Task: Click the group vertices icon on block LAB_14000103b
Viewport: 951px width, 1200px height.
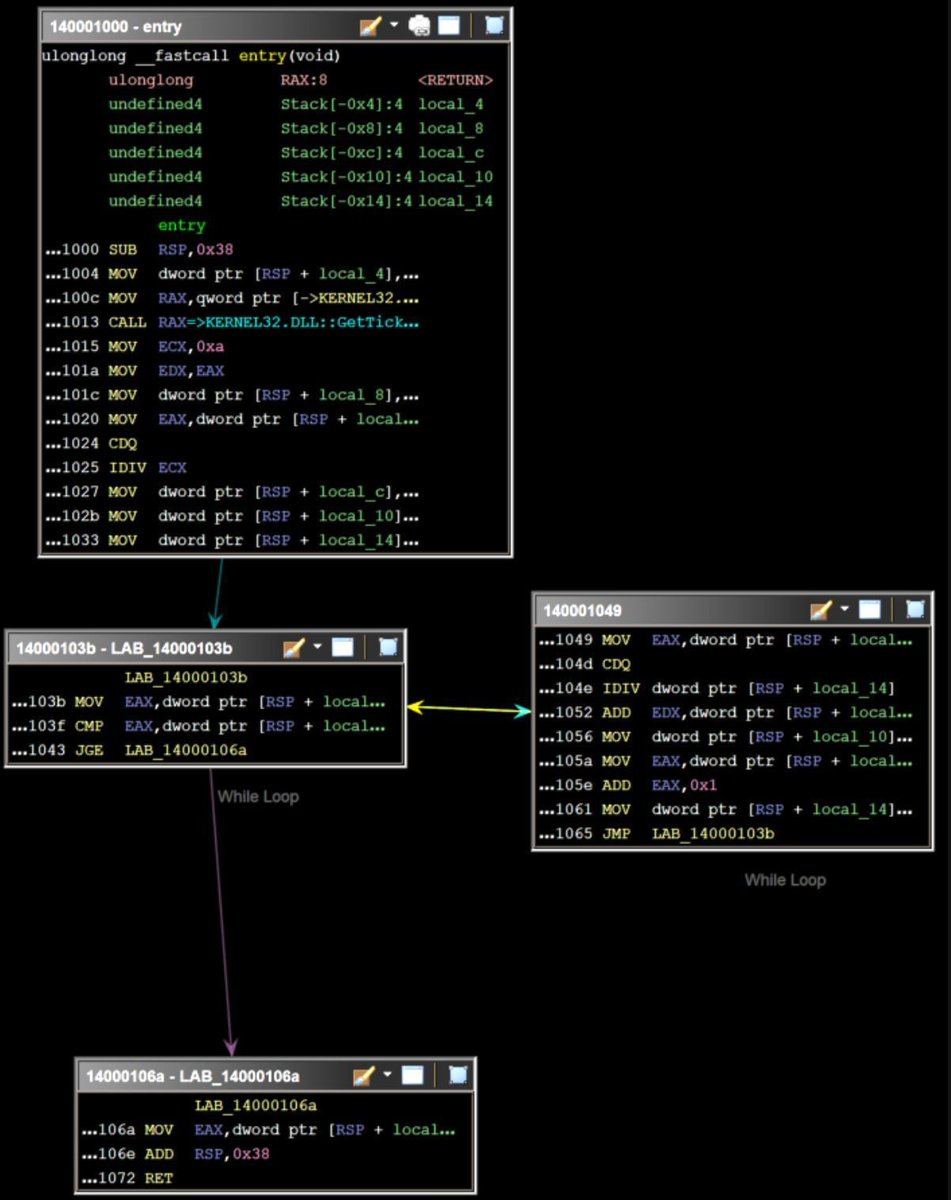Action: pyautogui.click(x=389, y=647)
